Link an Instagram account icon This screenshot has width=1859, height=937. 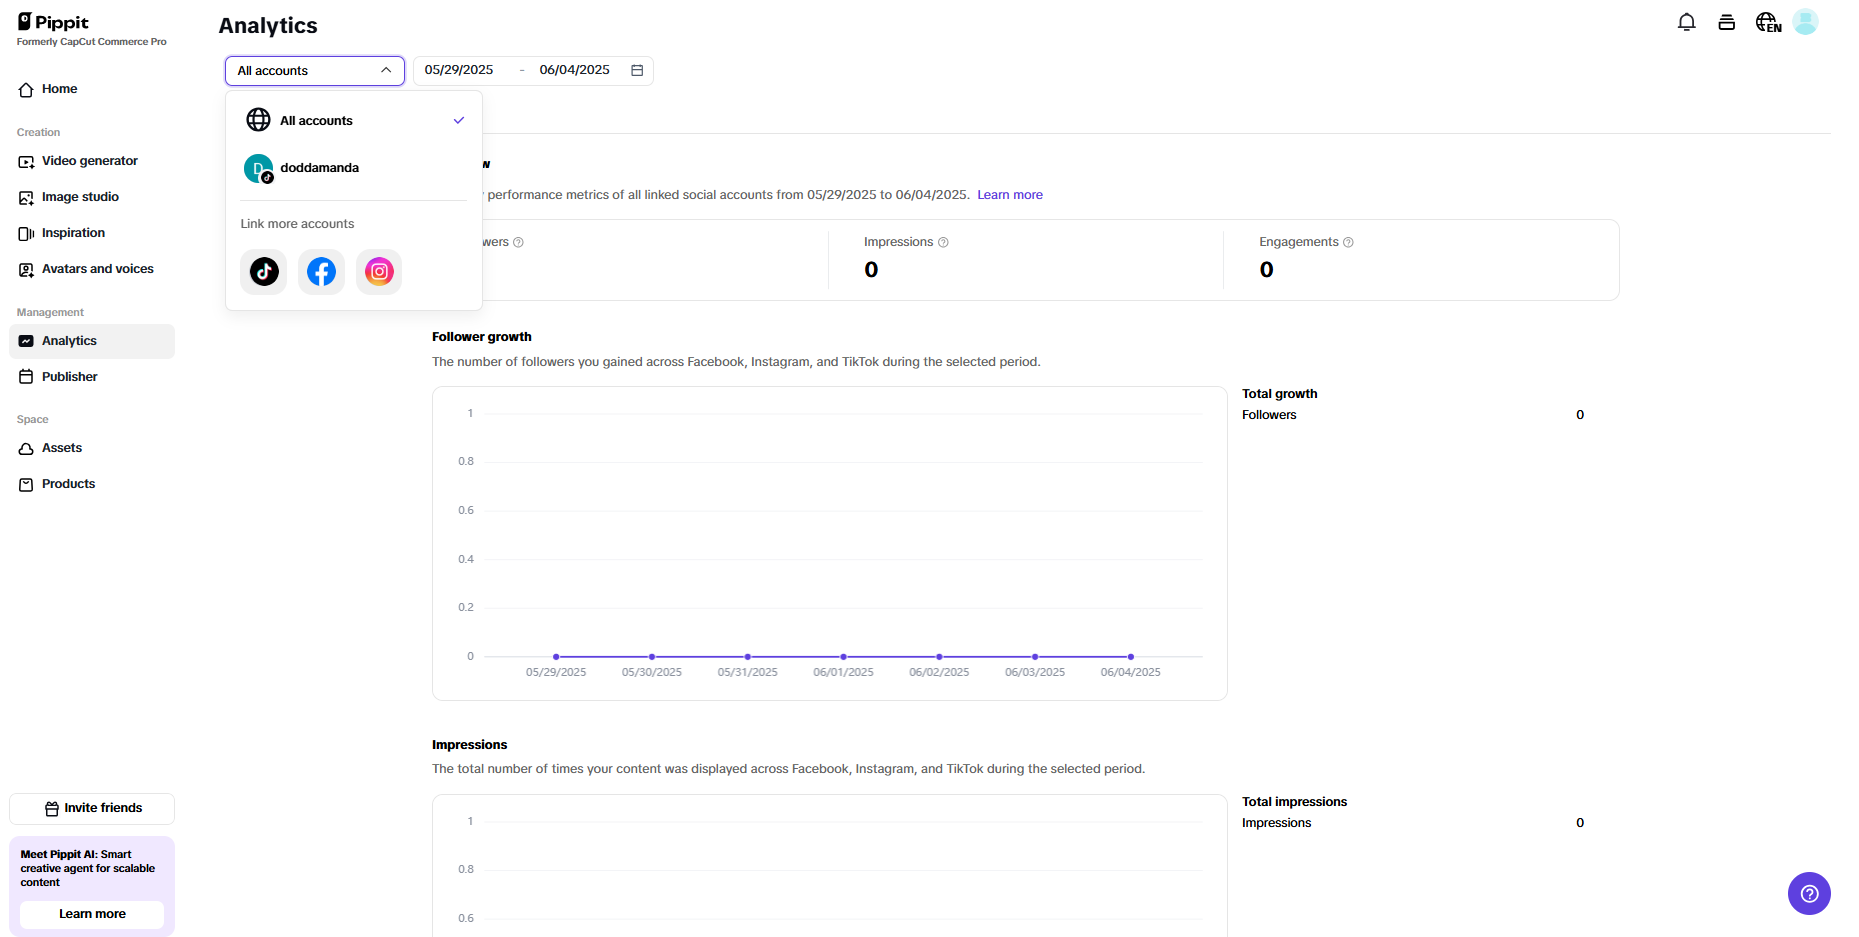(x=379, y=272)
